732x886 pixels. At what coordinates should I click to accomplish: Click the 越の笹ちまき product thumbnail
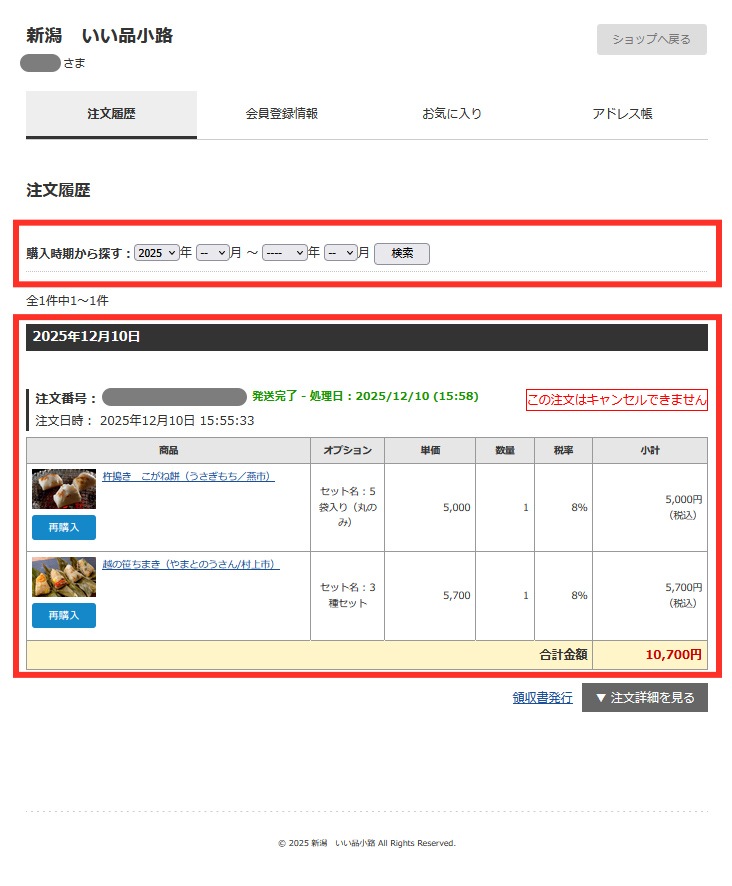[64, 577]
